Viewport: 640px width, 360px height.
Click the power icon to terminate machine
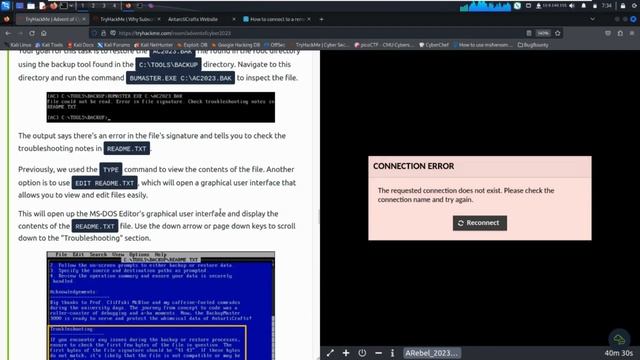pos(362,353)
